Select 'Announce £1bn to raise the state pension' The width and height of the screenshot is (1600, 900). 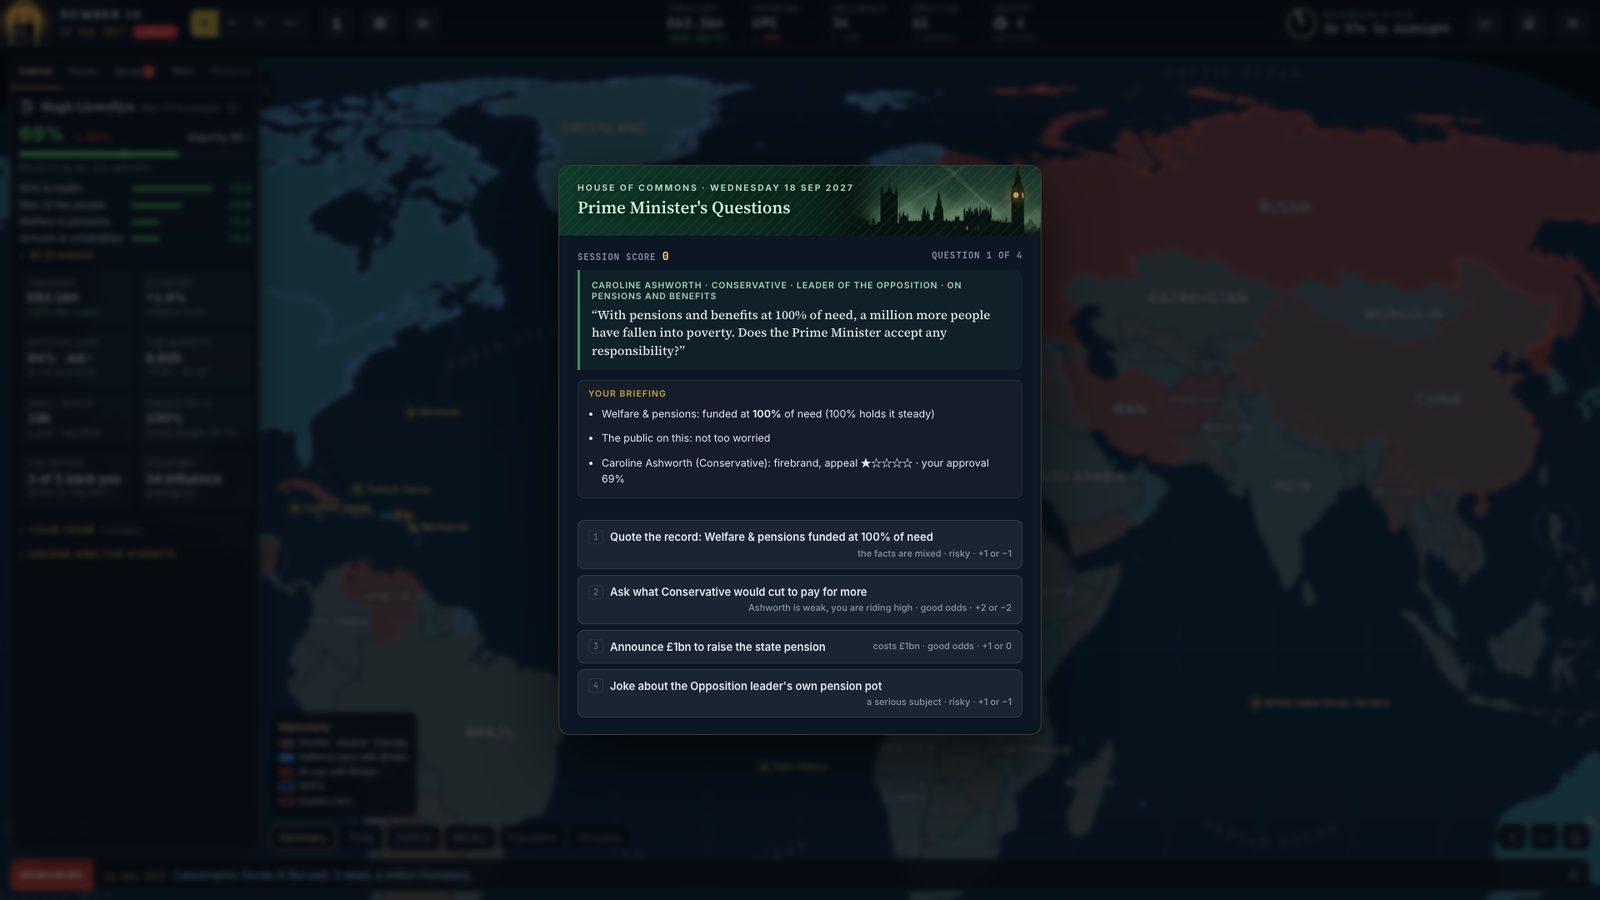[x=799, y=647]
